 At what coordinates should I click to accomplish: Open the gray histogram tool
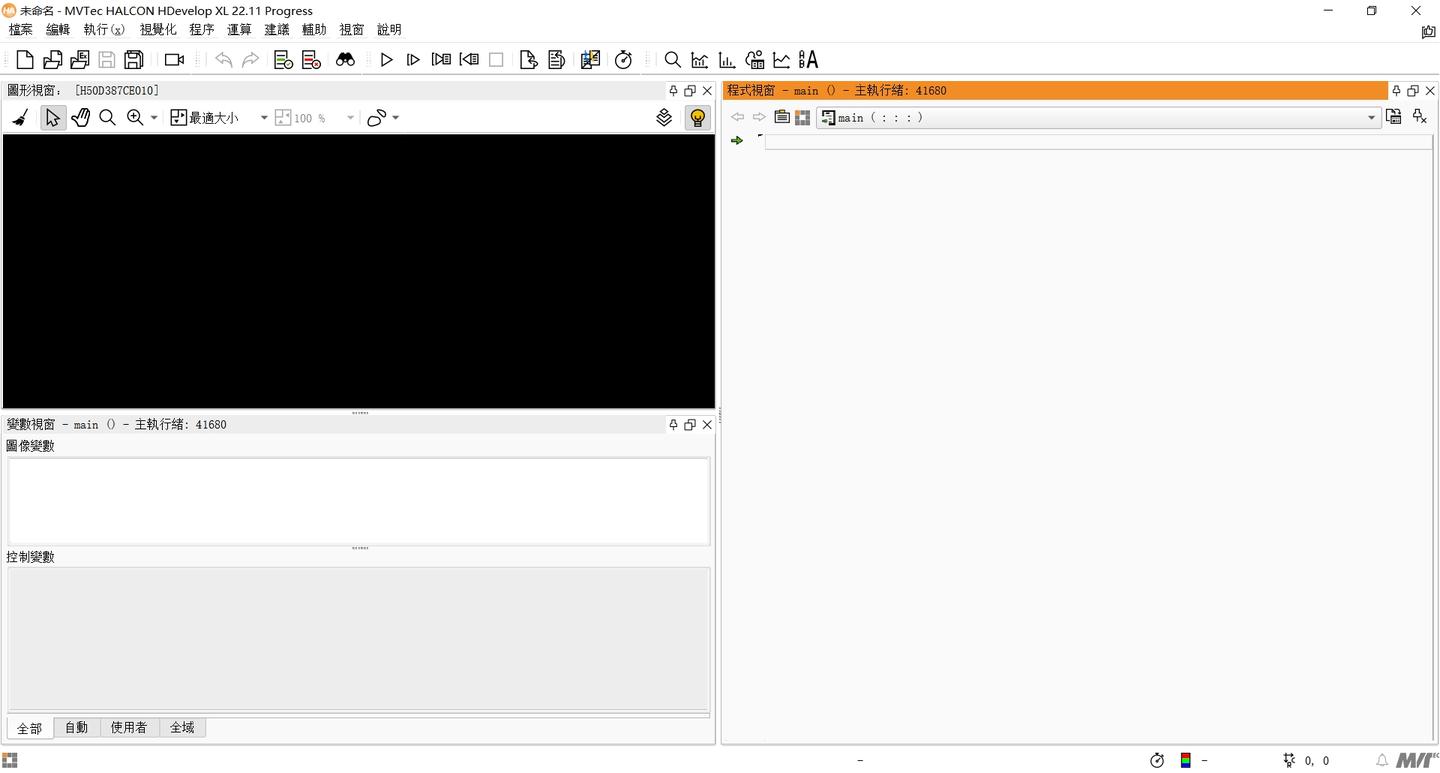click(x=700, y=60)
